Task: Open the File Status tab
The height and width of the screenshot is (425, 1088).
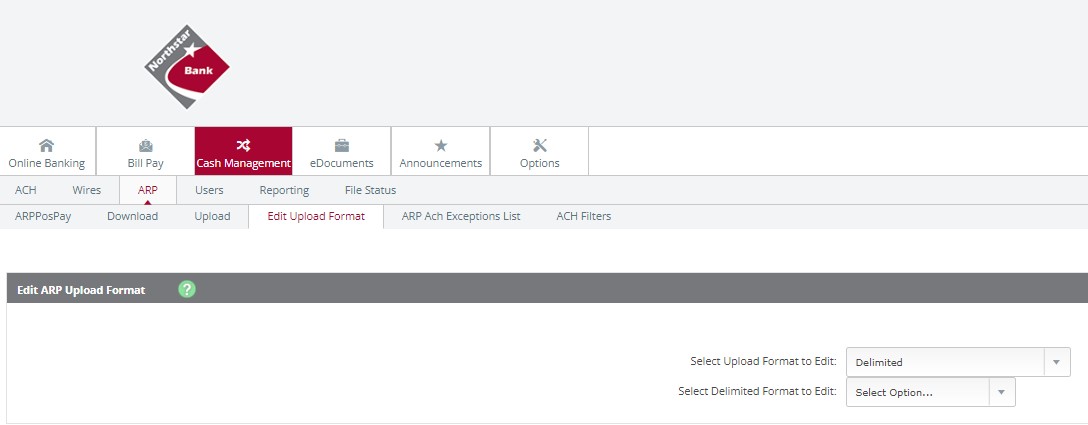Action: click(x=371, y=190)
